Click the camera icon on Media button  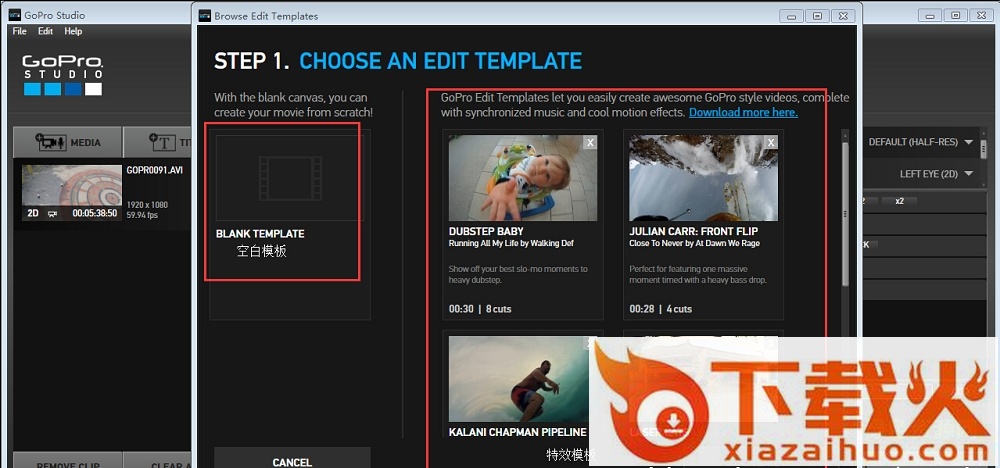[x=50, y=143]
